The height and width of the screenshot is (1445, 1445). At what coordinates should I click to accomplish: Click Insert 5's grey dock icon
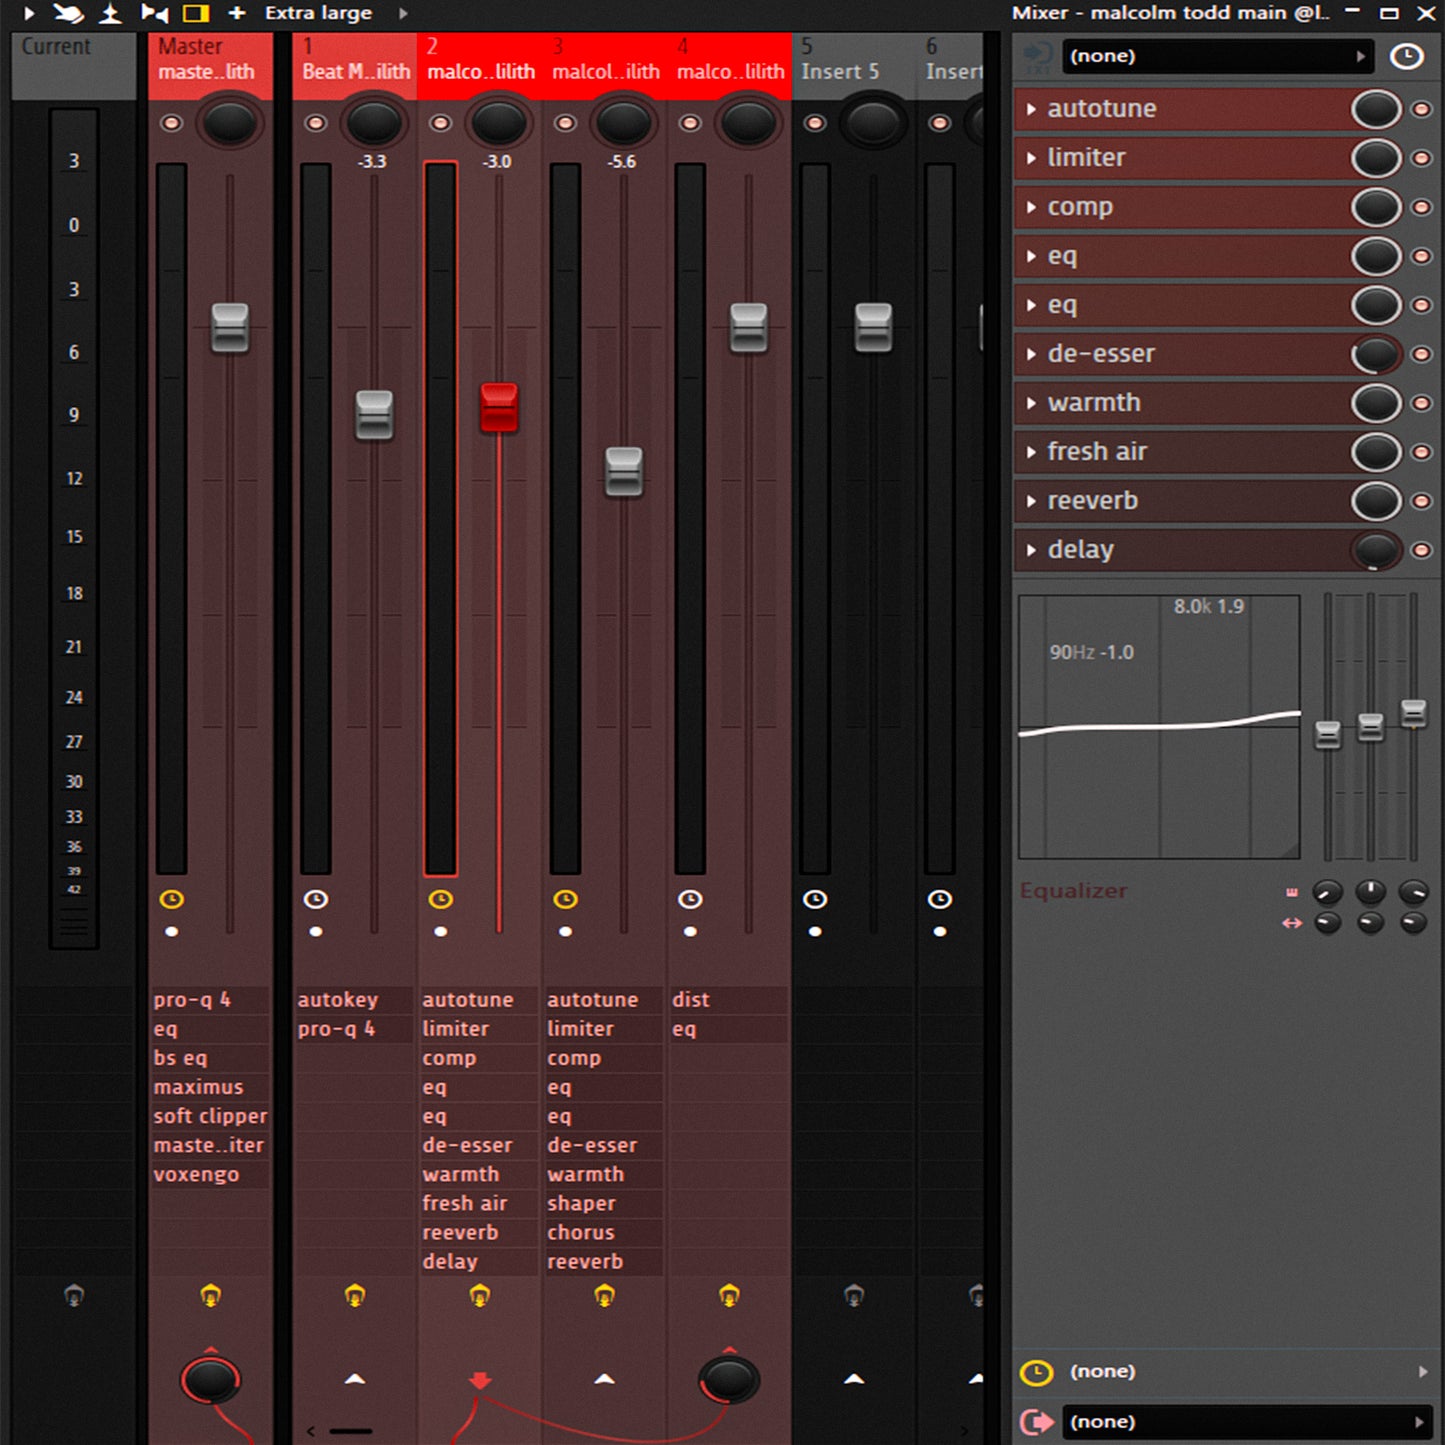(854, 1296)
